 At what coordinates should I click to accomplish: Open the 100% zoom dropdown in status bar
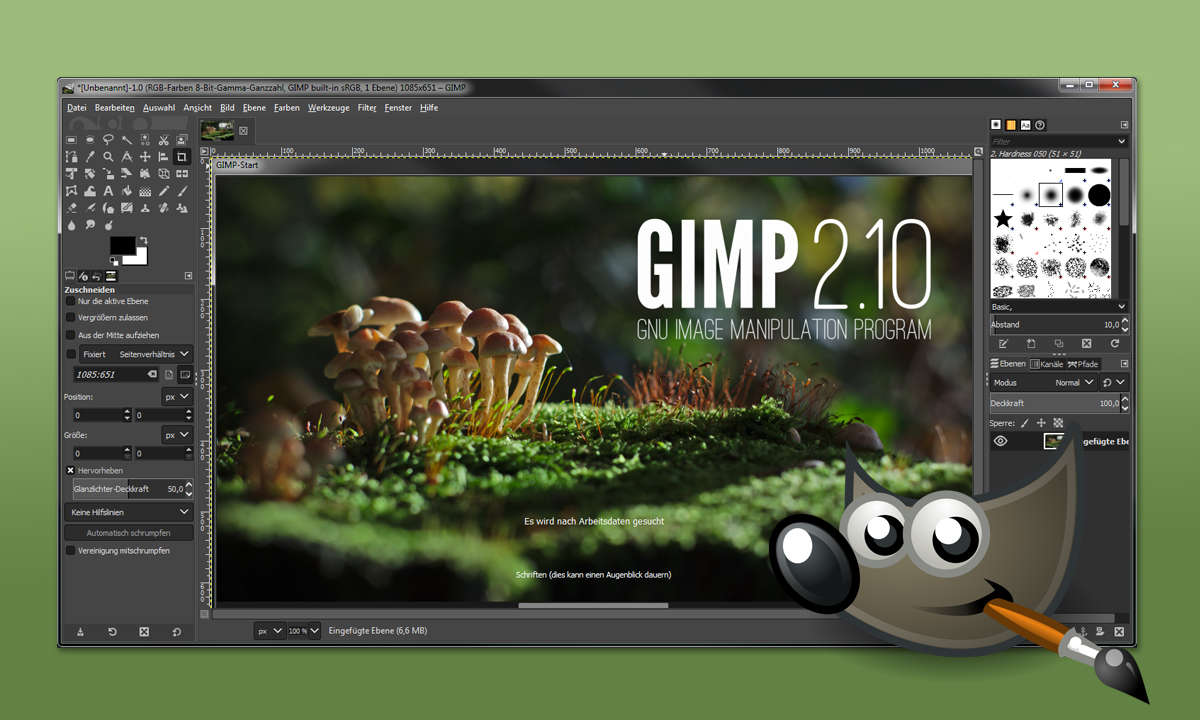[304, 631]
